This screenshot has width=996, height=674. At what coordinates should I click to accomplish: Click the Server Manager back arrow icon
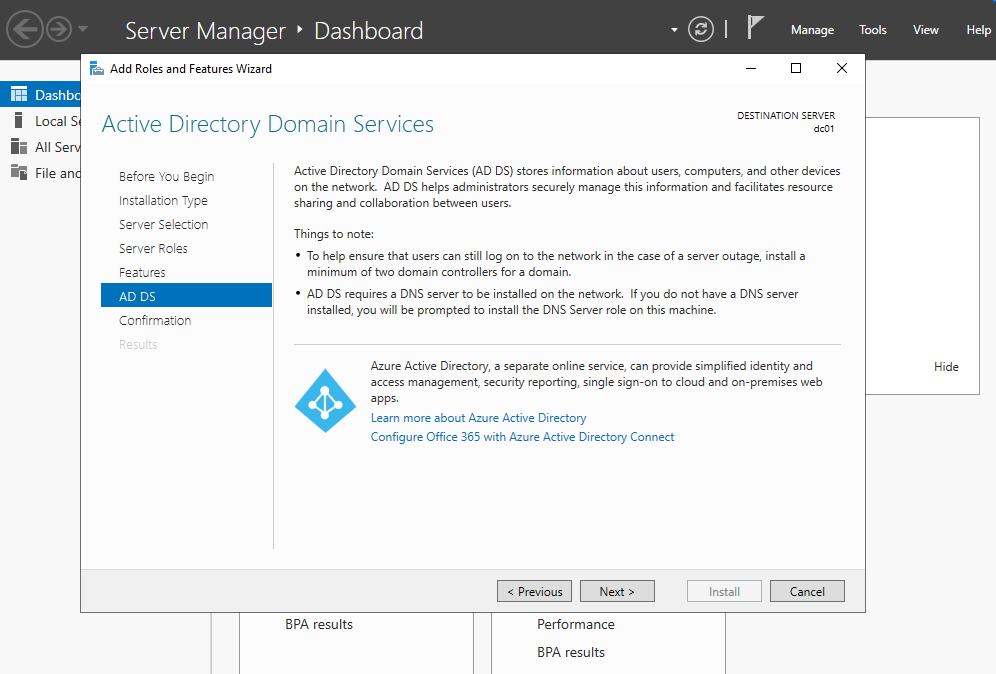click(25, 29)
